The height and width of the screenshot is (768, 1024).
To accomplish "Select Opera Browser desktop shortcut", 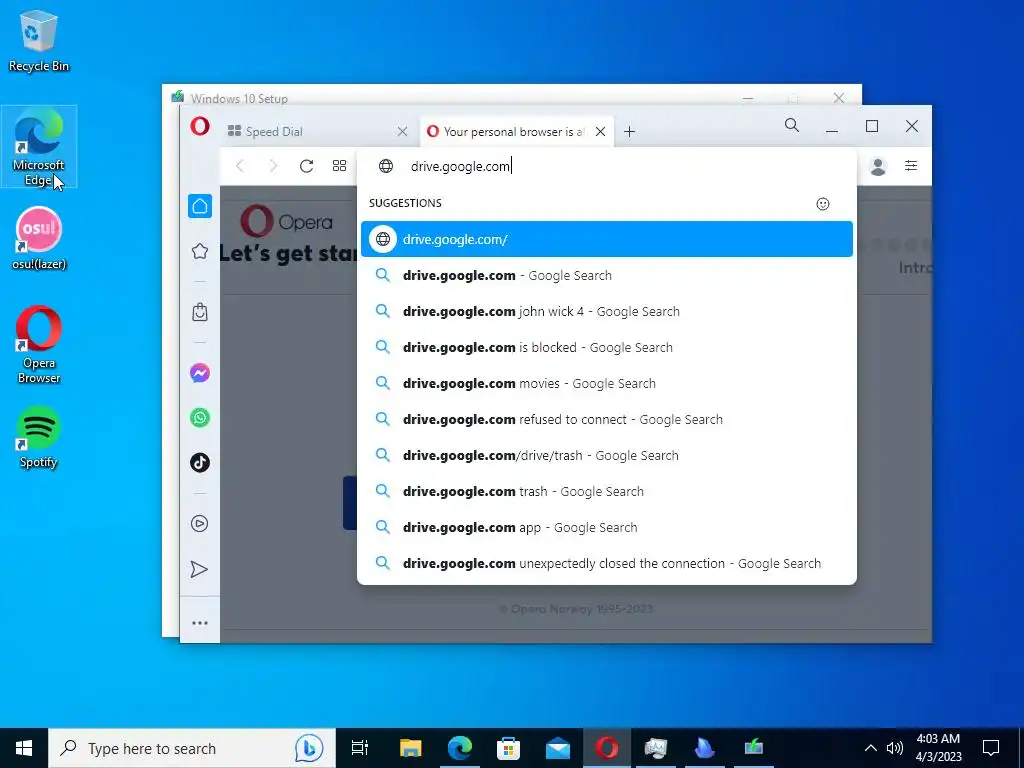I will point(39,345).
